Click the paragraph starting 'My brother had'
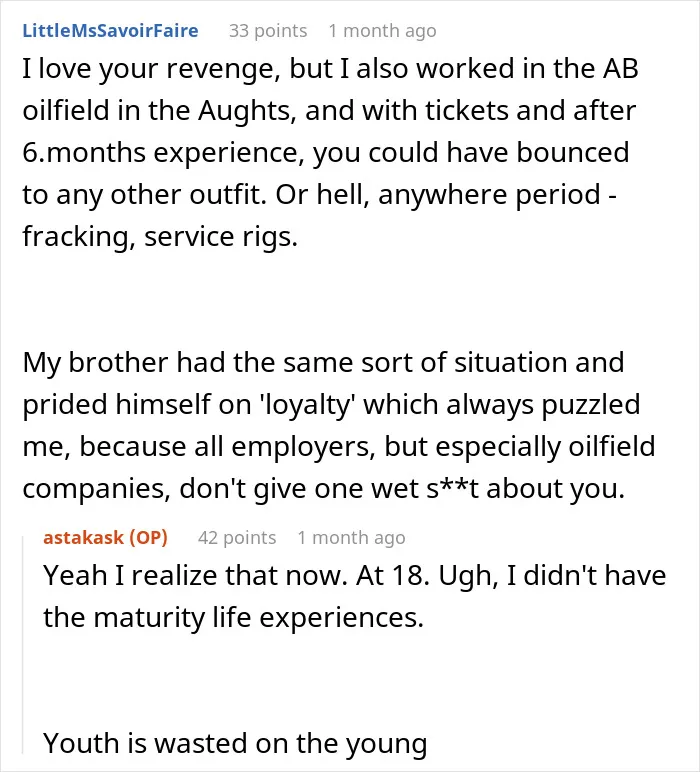The width and height of the screenshot is (700, 772). 339,425
